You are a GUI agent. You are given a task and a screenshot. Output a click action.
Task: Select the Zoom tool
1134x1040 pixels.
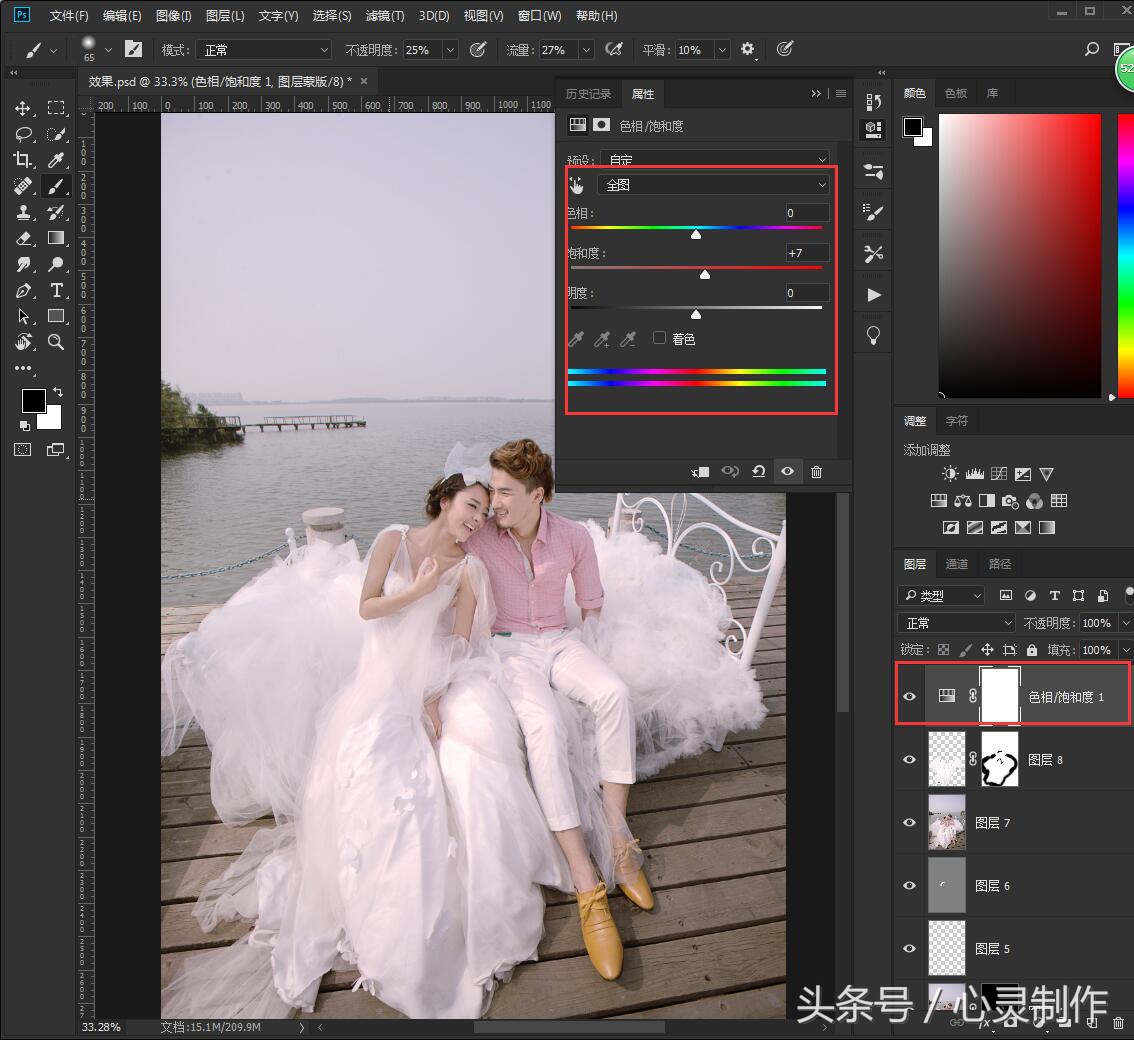pyautogui.click(x=56, y=342)
